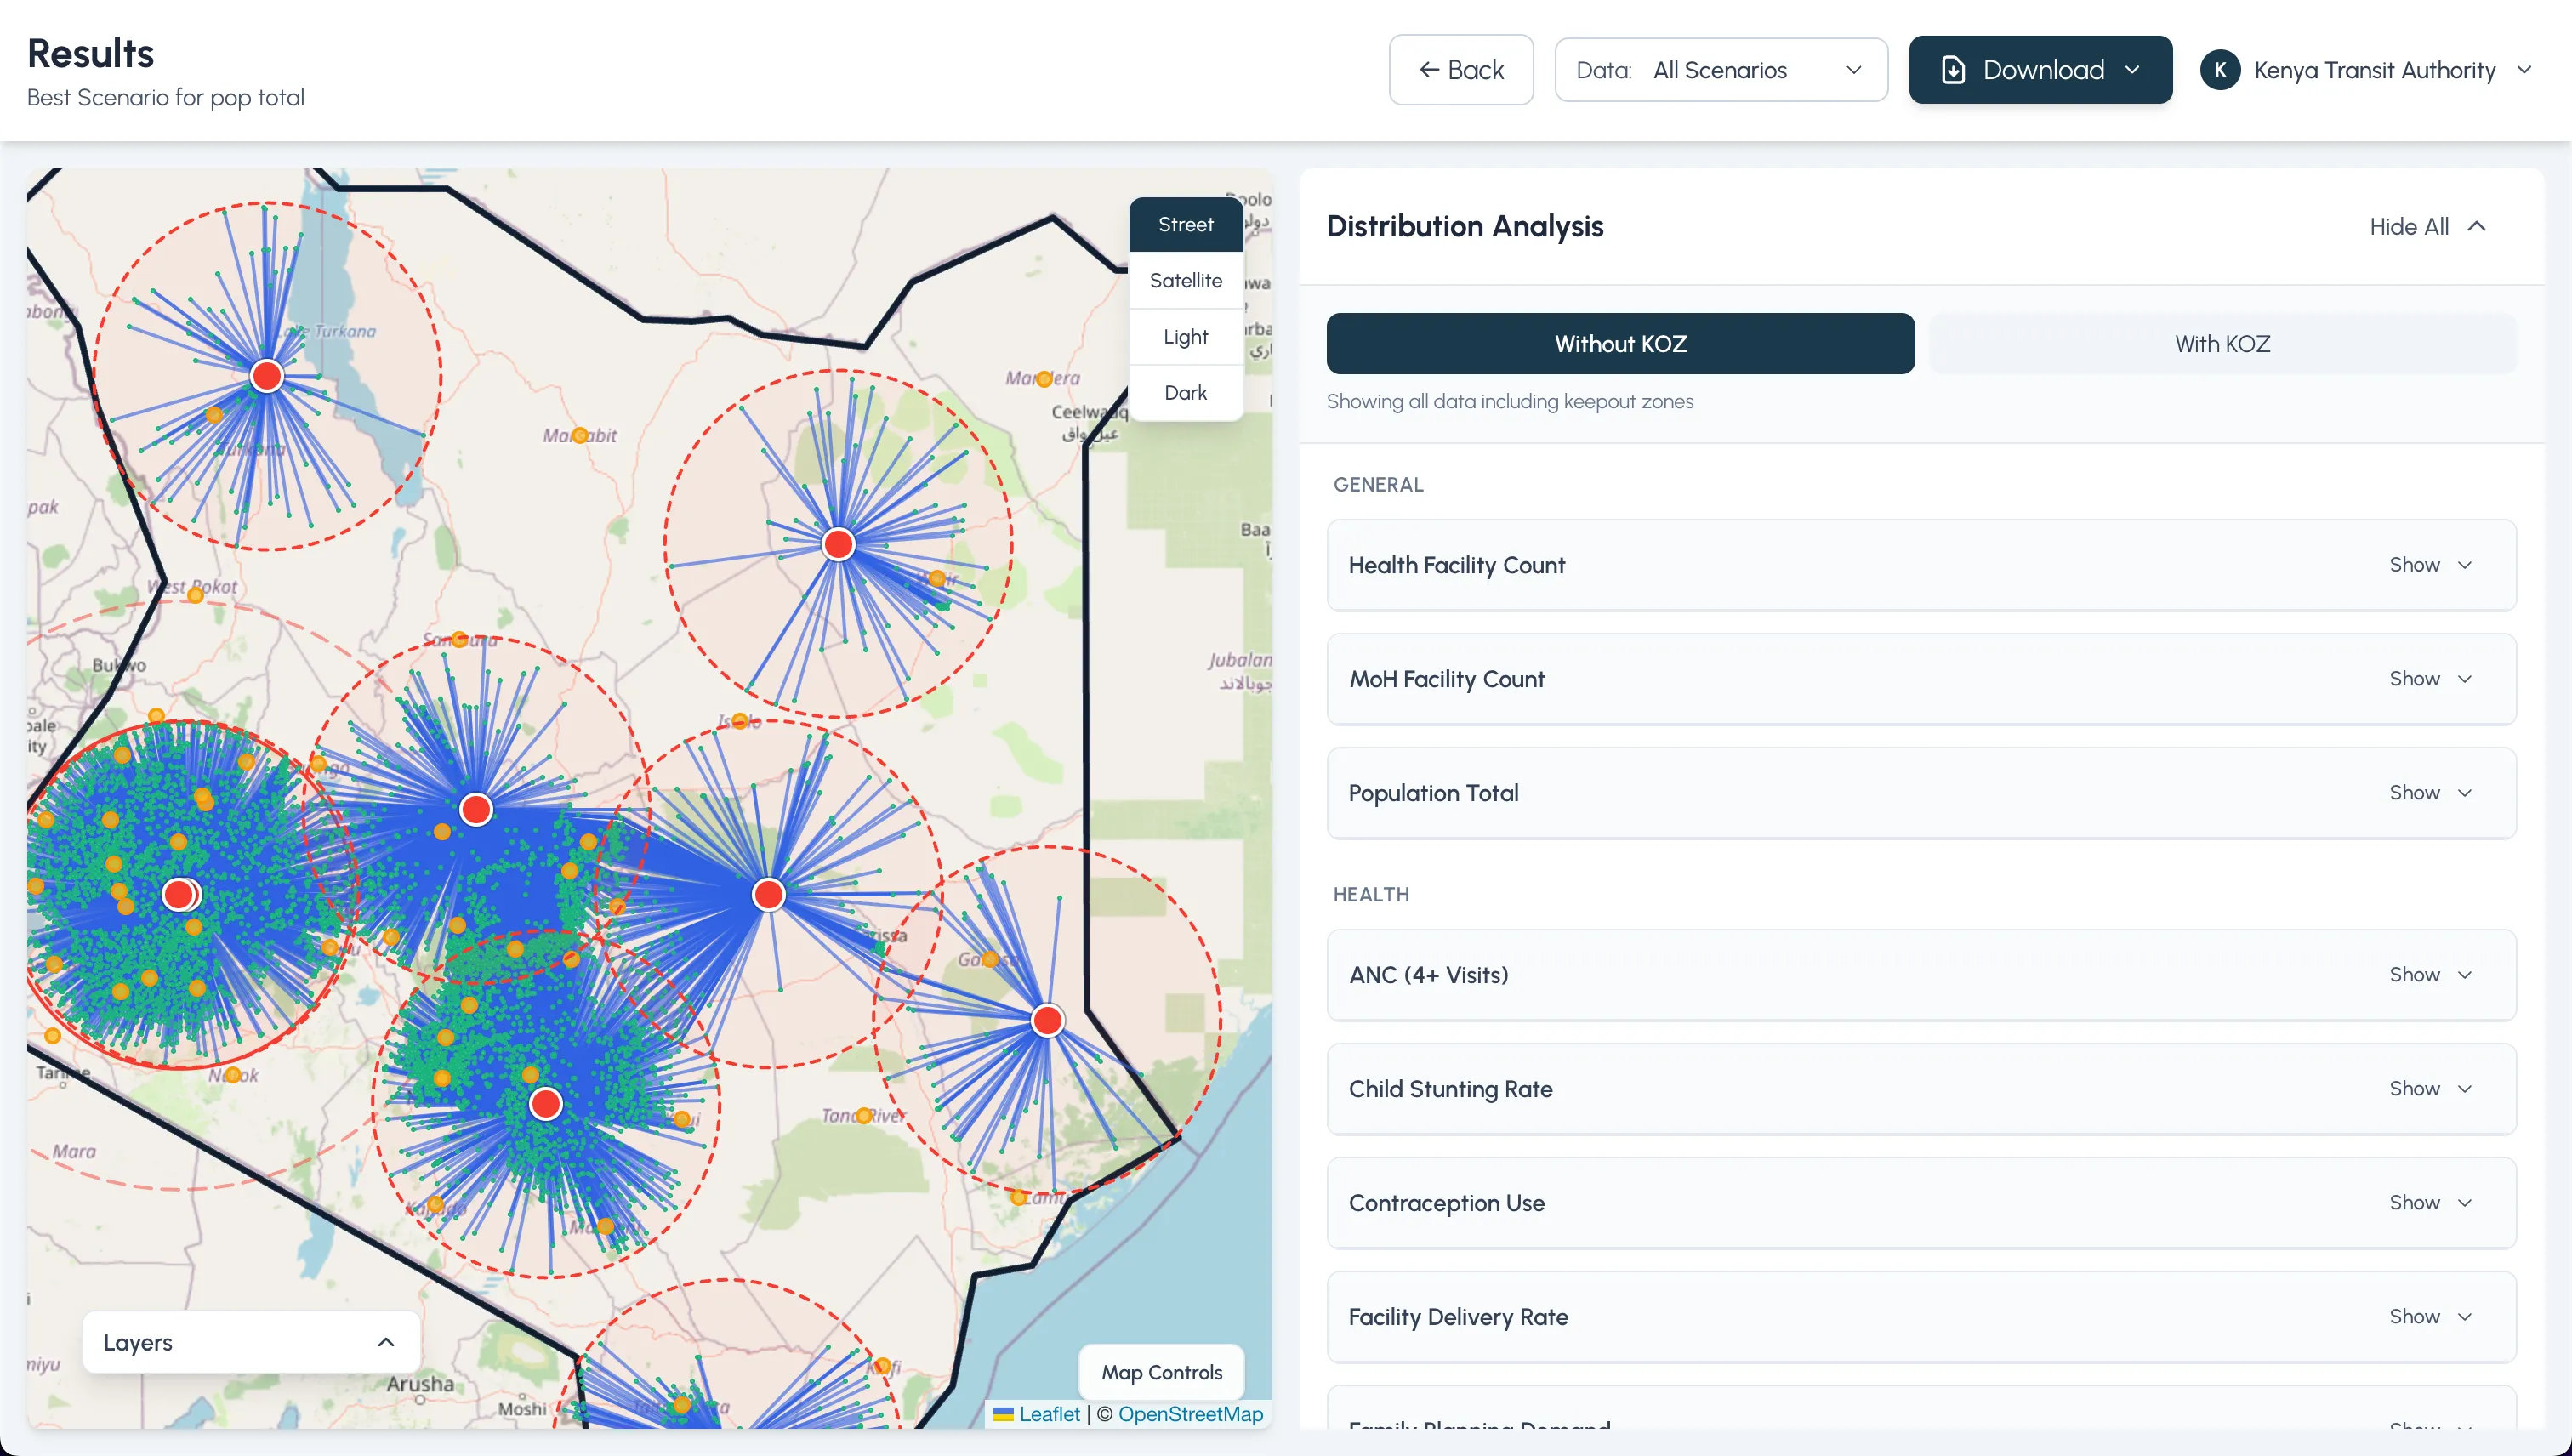
Task: Open the OpenStreetMap attribution link
Action: (x=1190, y=1414)
